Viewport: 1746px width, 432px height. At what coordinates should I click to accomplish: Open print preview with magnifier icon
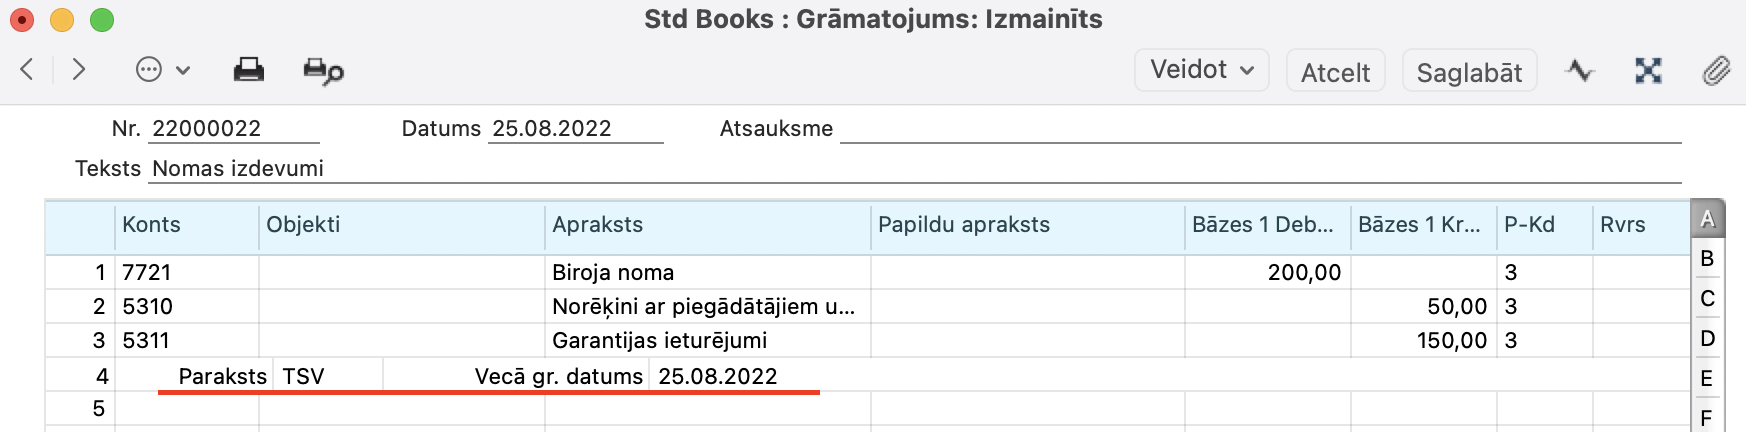(x=323, y=71)
